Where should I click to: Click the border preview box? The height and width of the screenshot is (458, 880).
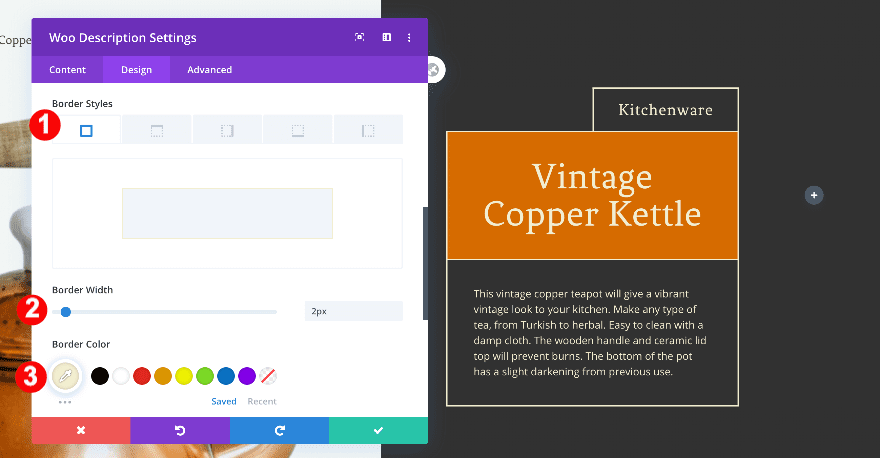tap(227, 213)
